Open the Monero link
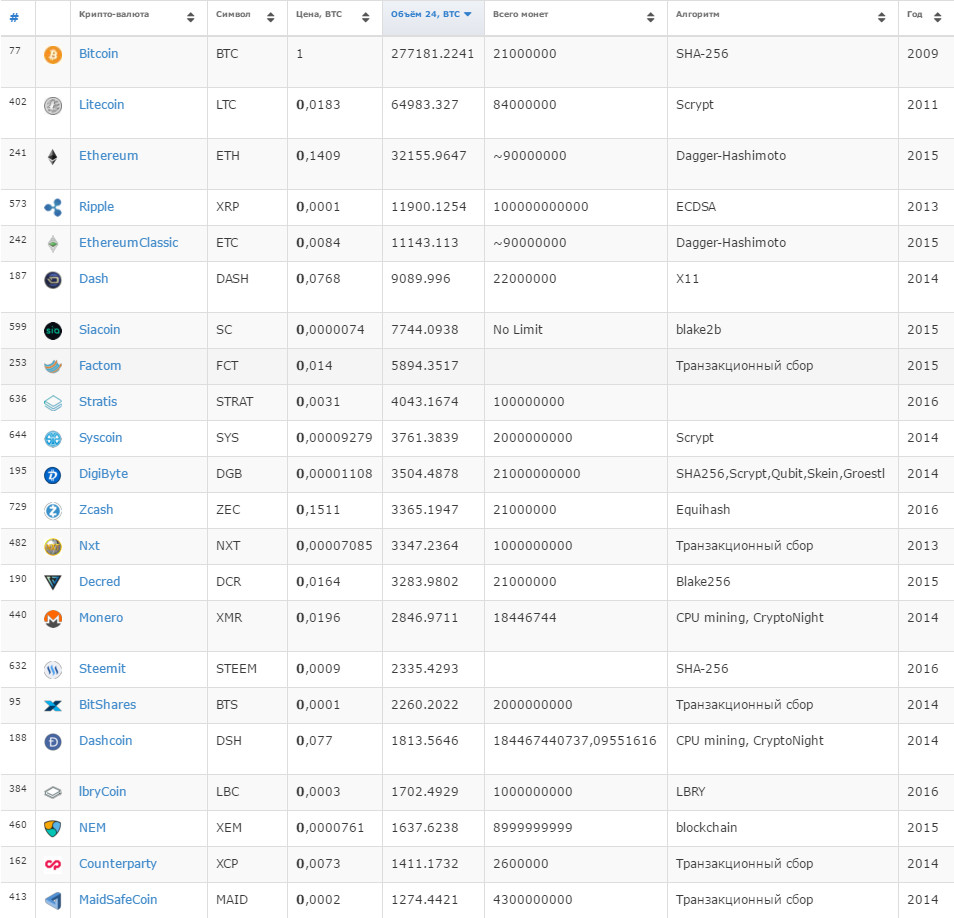 101,617
